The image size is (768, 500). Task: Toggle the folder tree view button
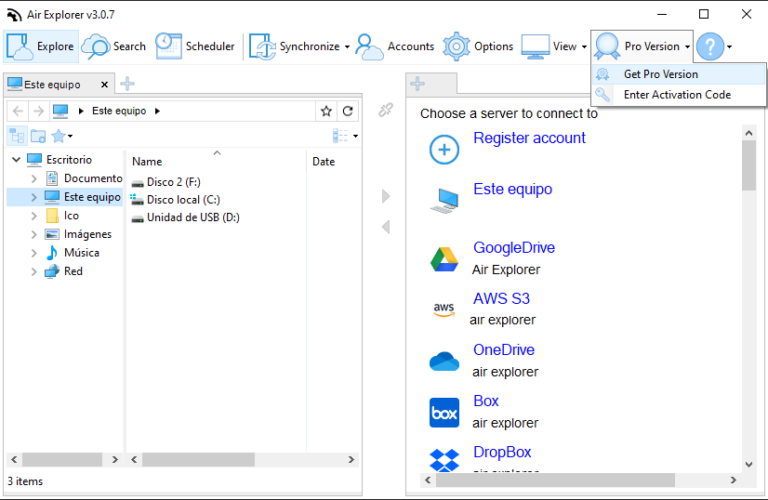click(16, 136)
